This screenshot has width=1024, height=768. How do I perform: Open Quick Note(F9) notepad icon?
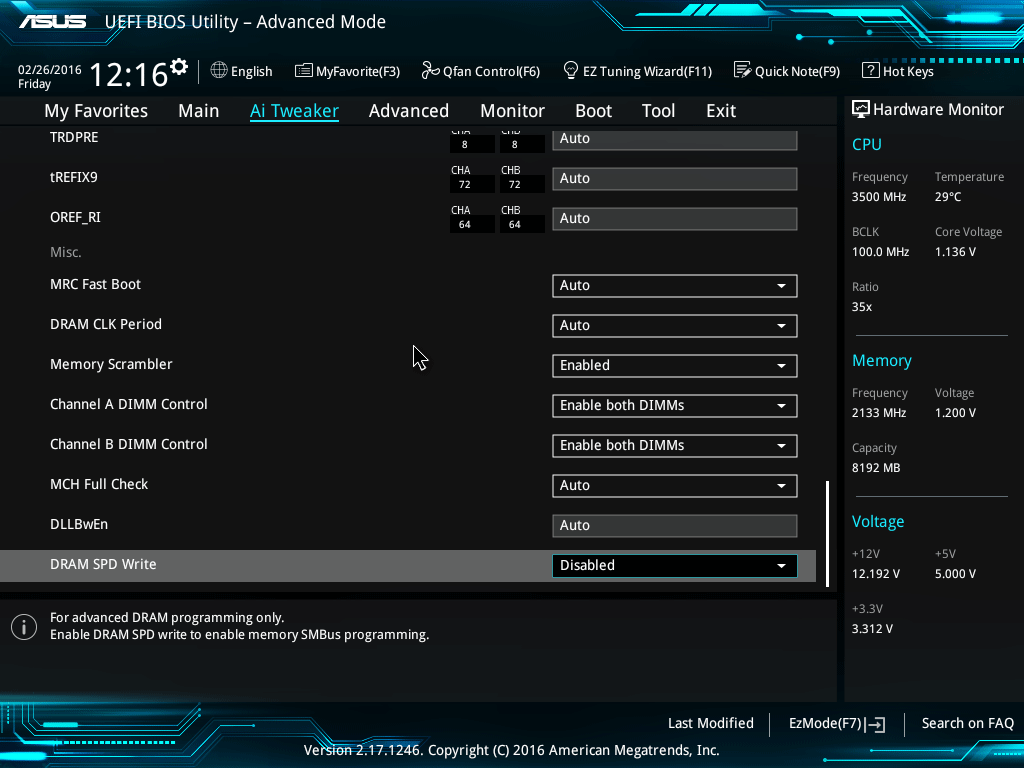point(742,71)
